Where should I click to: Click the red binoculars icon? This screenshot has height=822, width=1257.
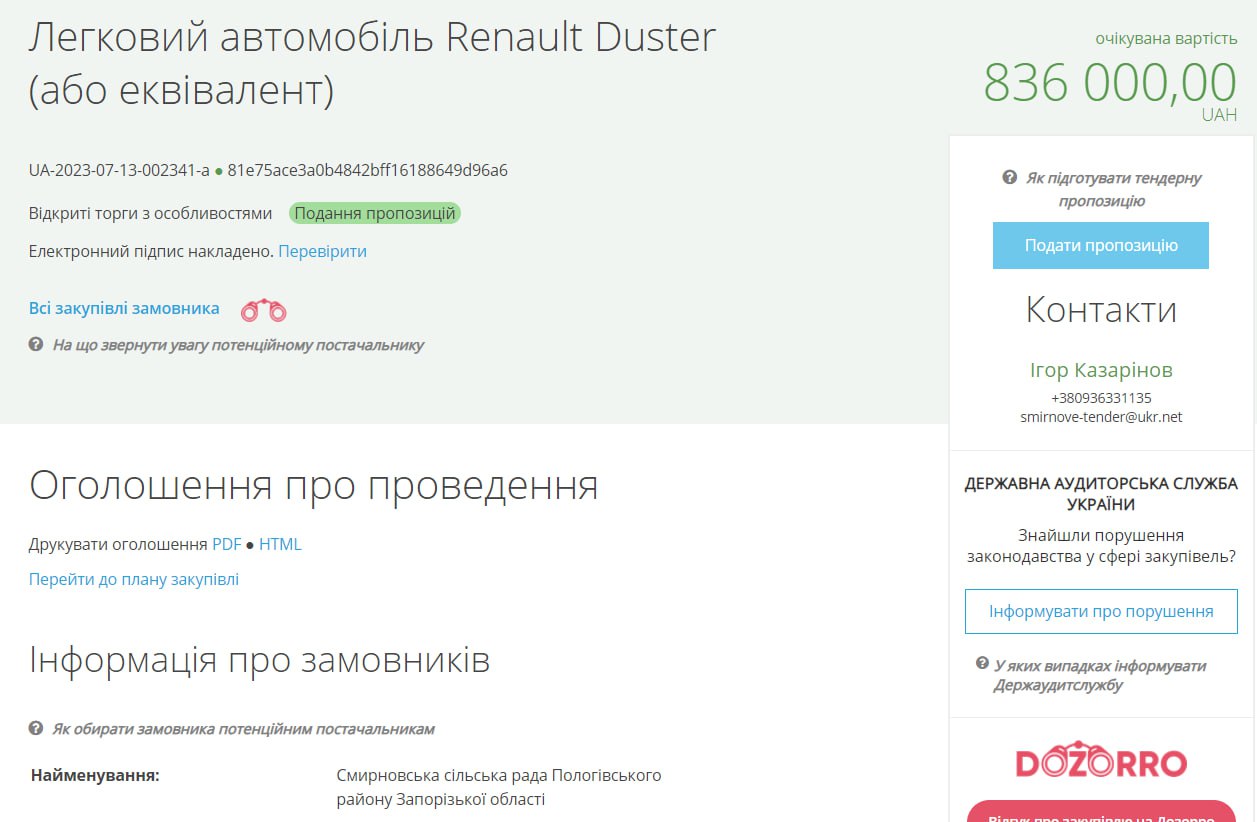(x=263, y=310)
